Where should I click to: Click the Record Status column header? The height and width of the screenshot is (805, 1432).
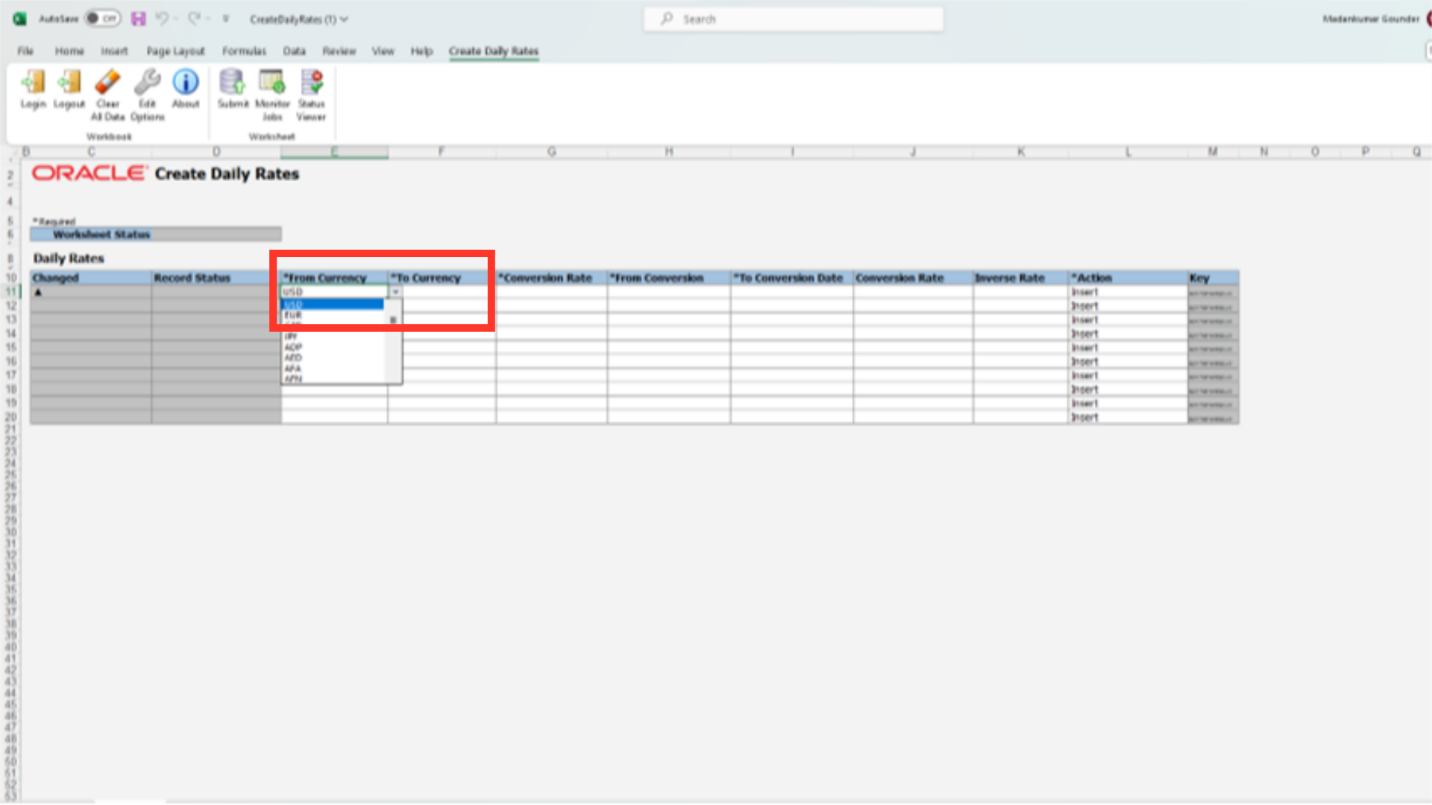[x=216, y=278]
